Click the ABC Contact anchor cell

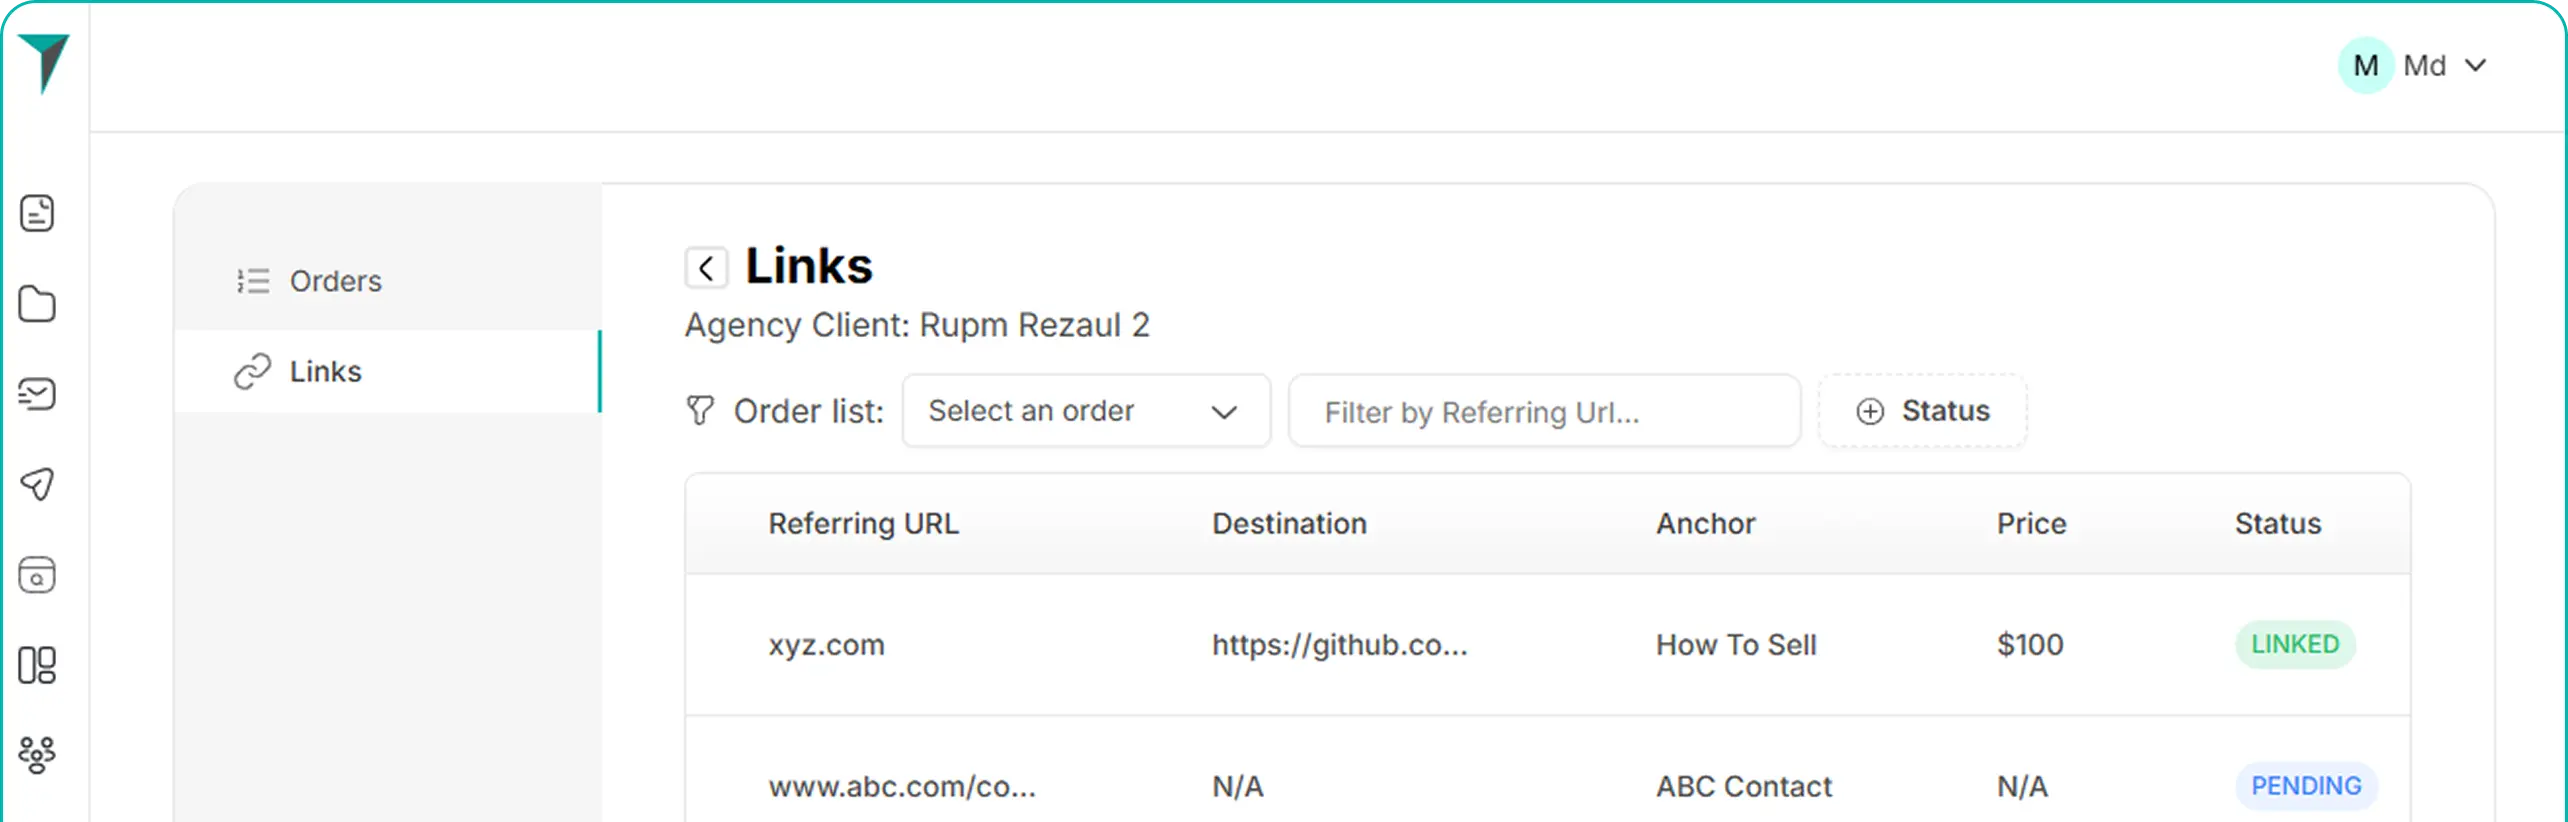[1744, 787]
